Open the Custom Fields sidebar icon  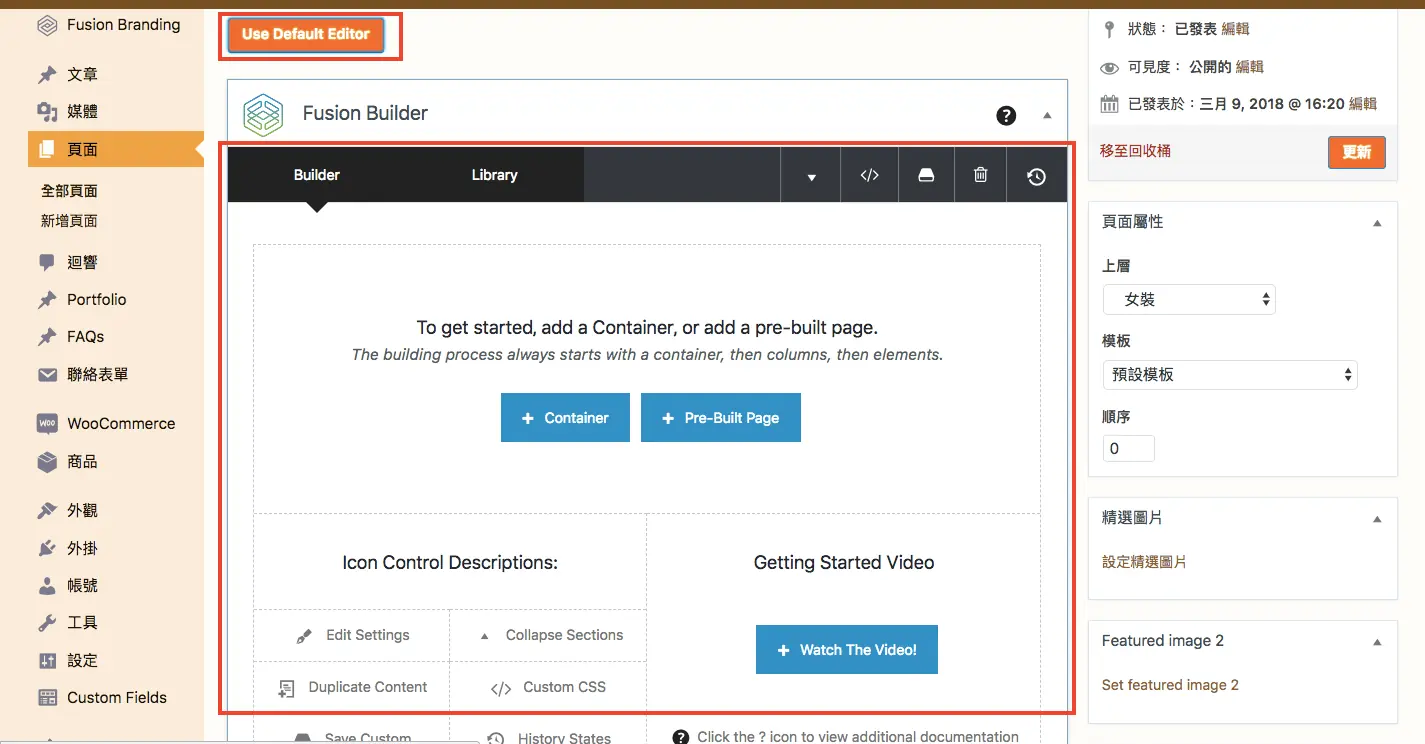click(47, 698)
